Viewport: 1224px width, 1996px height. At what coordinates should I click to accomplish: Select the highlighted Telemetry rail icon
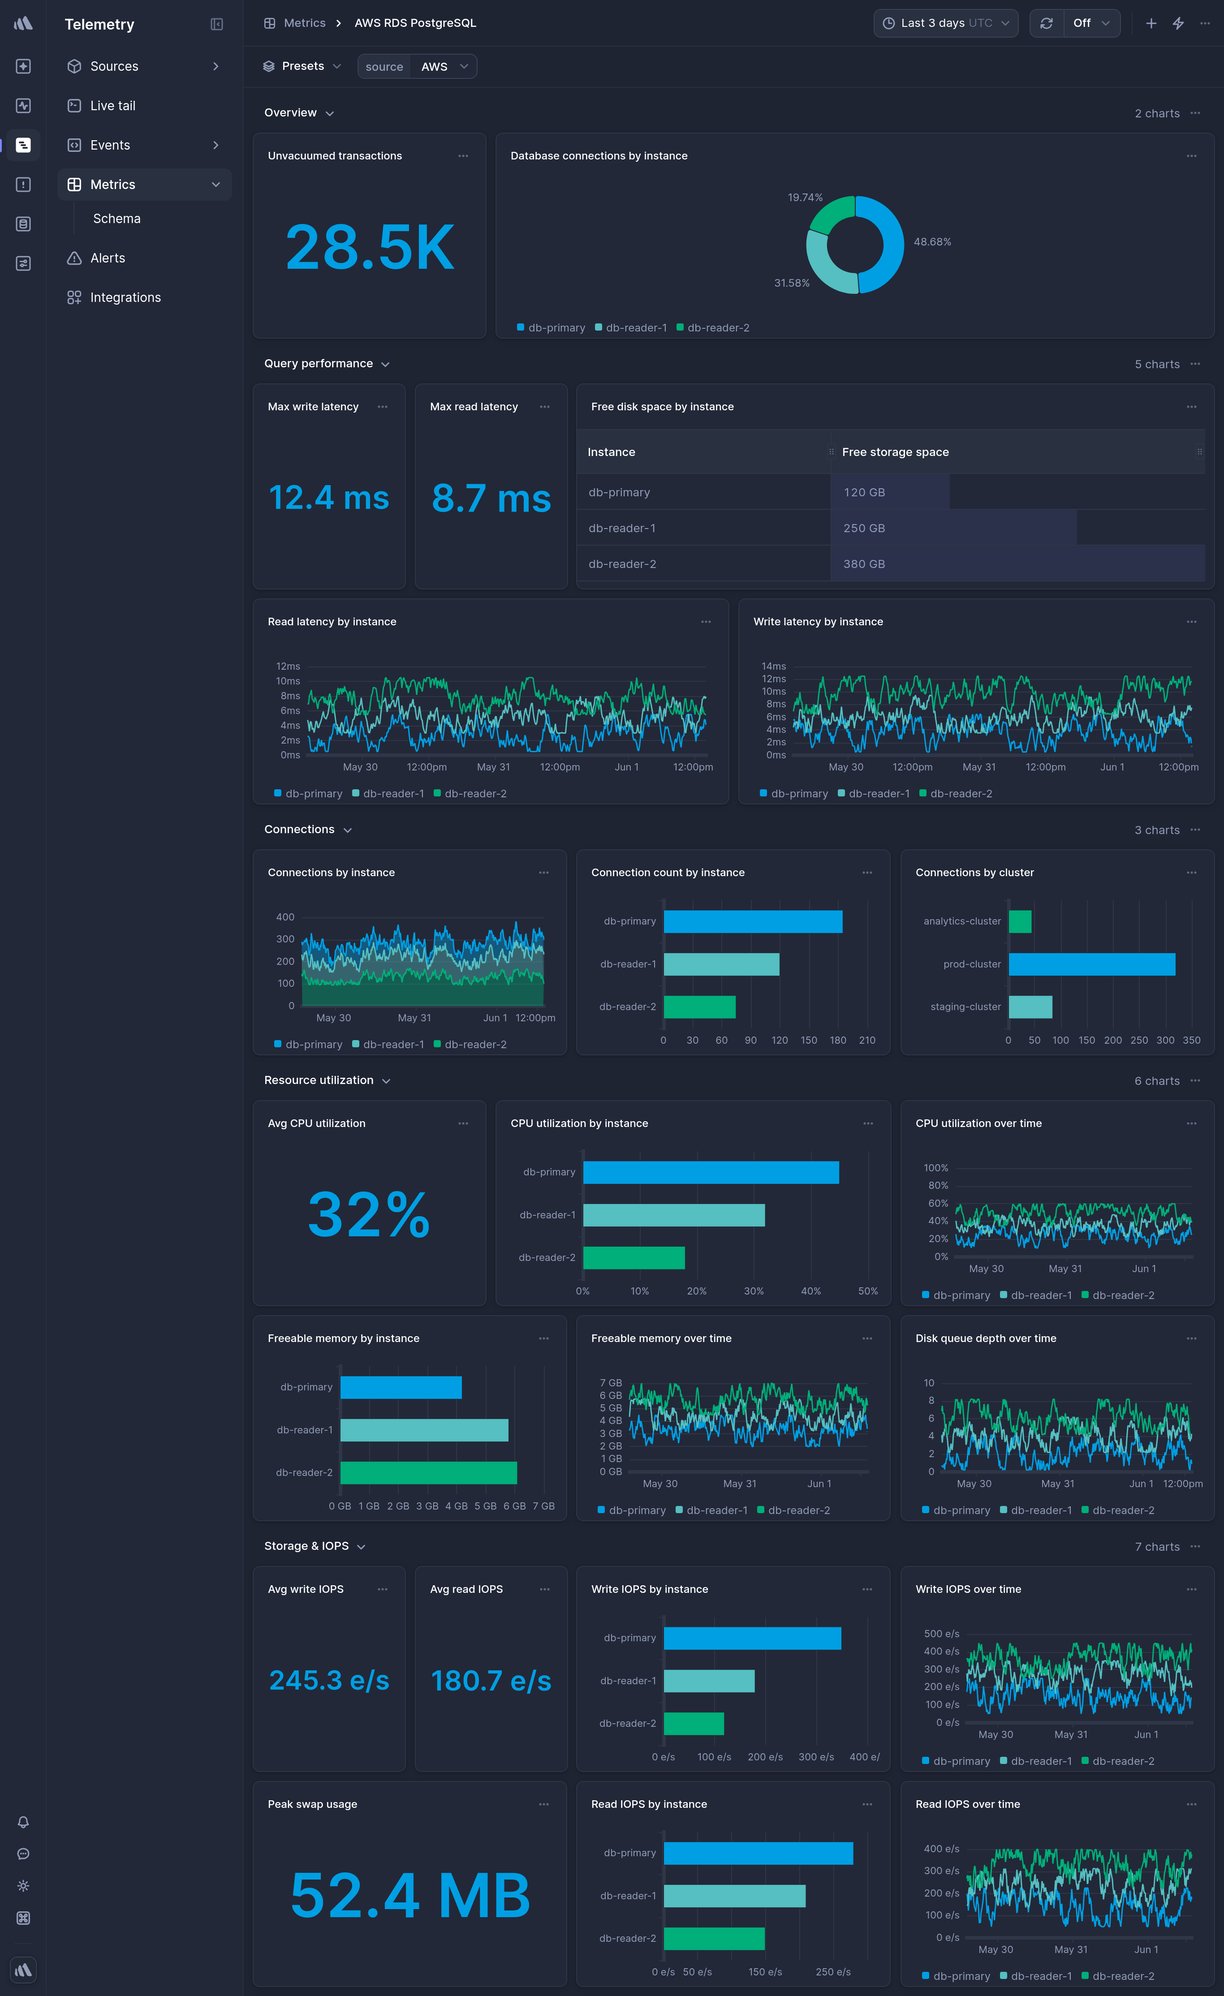click(x=23, y=145)
